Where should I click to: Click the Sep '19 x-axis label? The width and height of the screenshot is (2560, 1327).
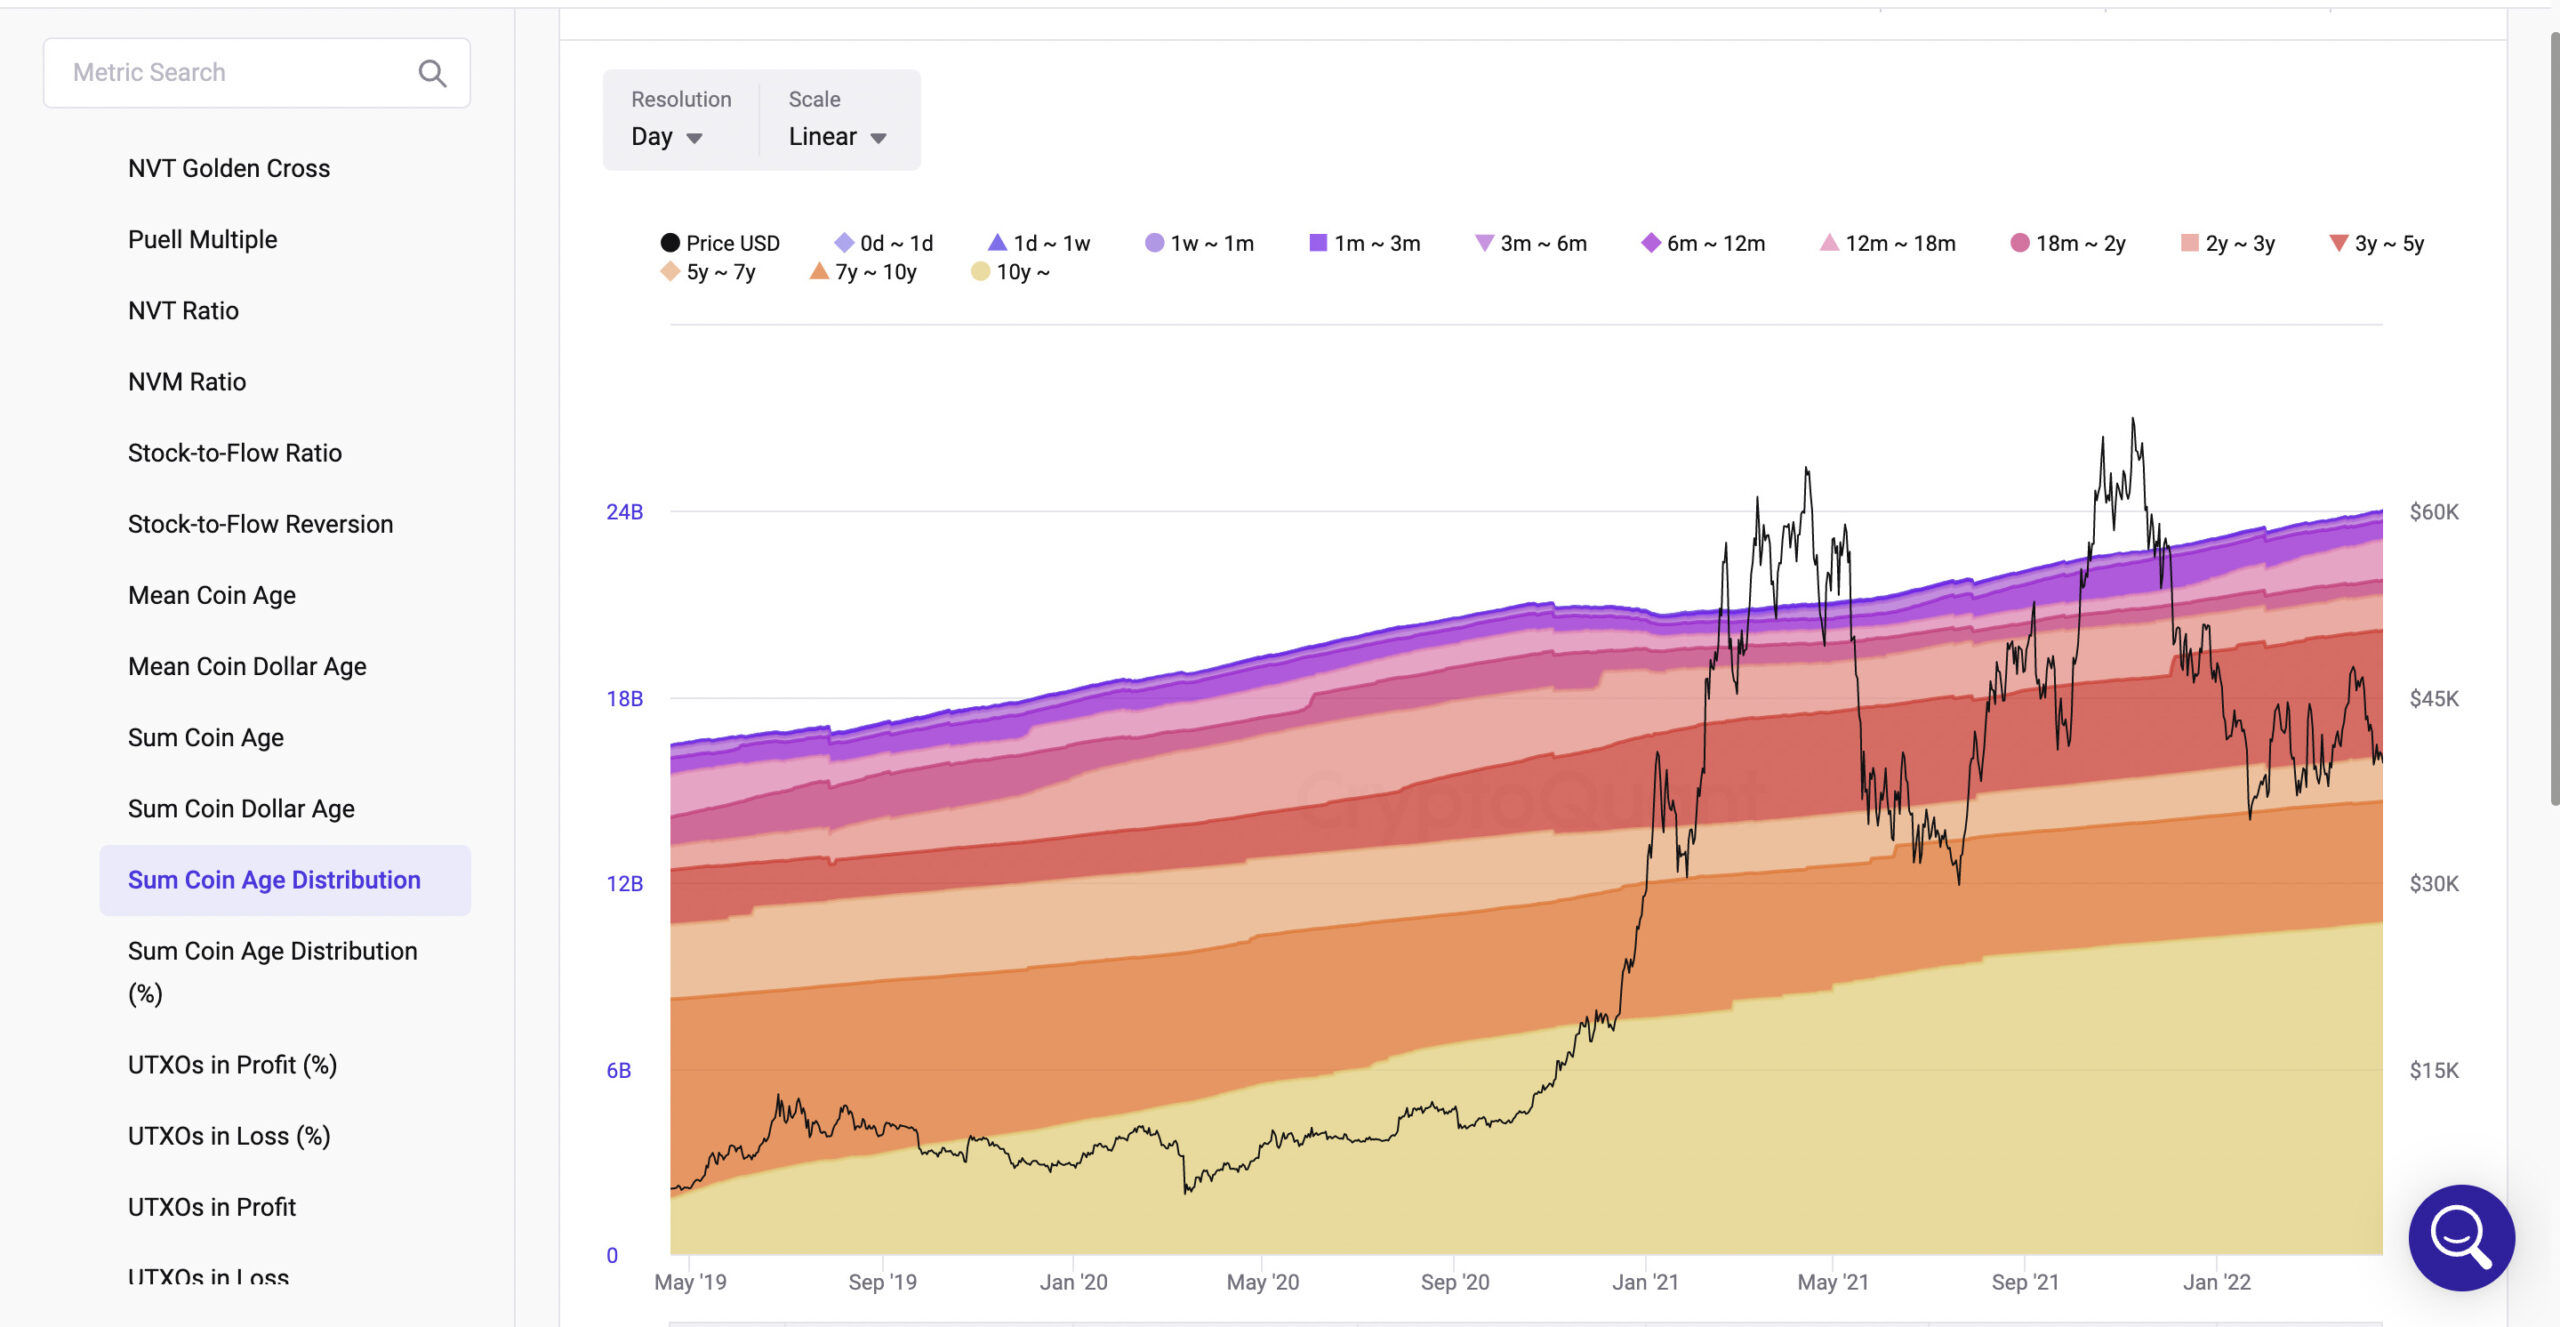point(882,1282)
